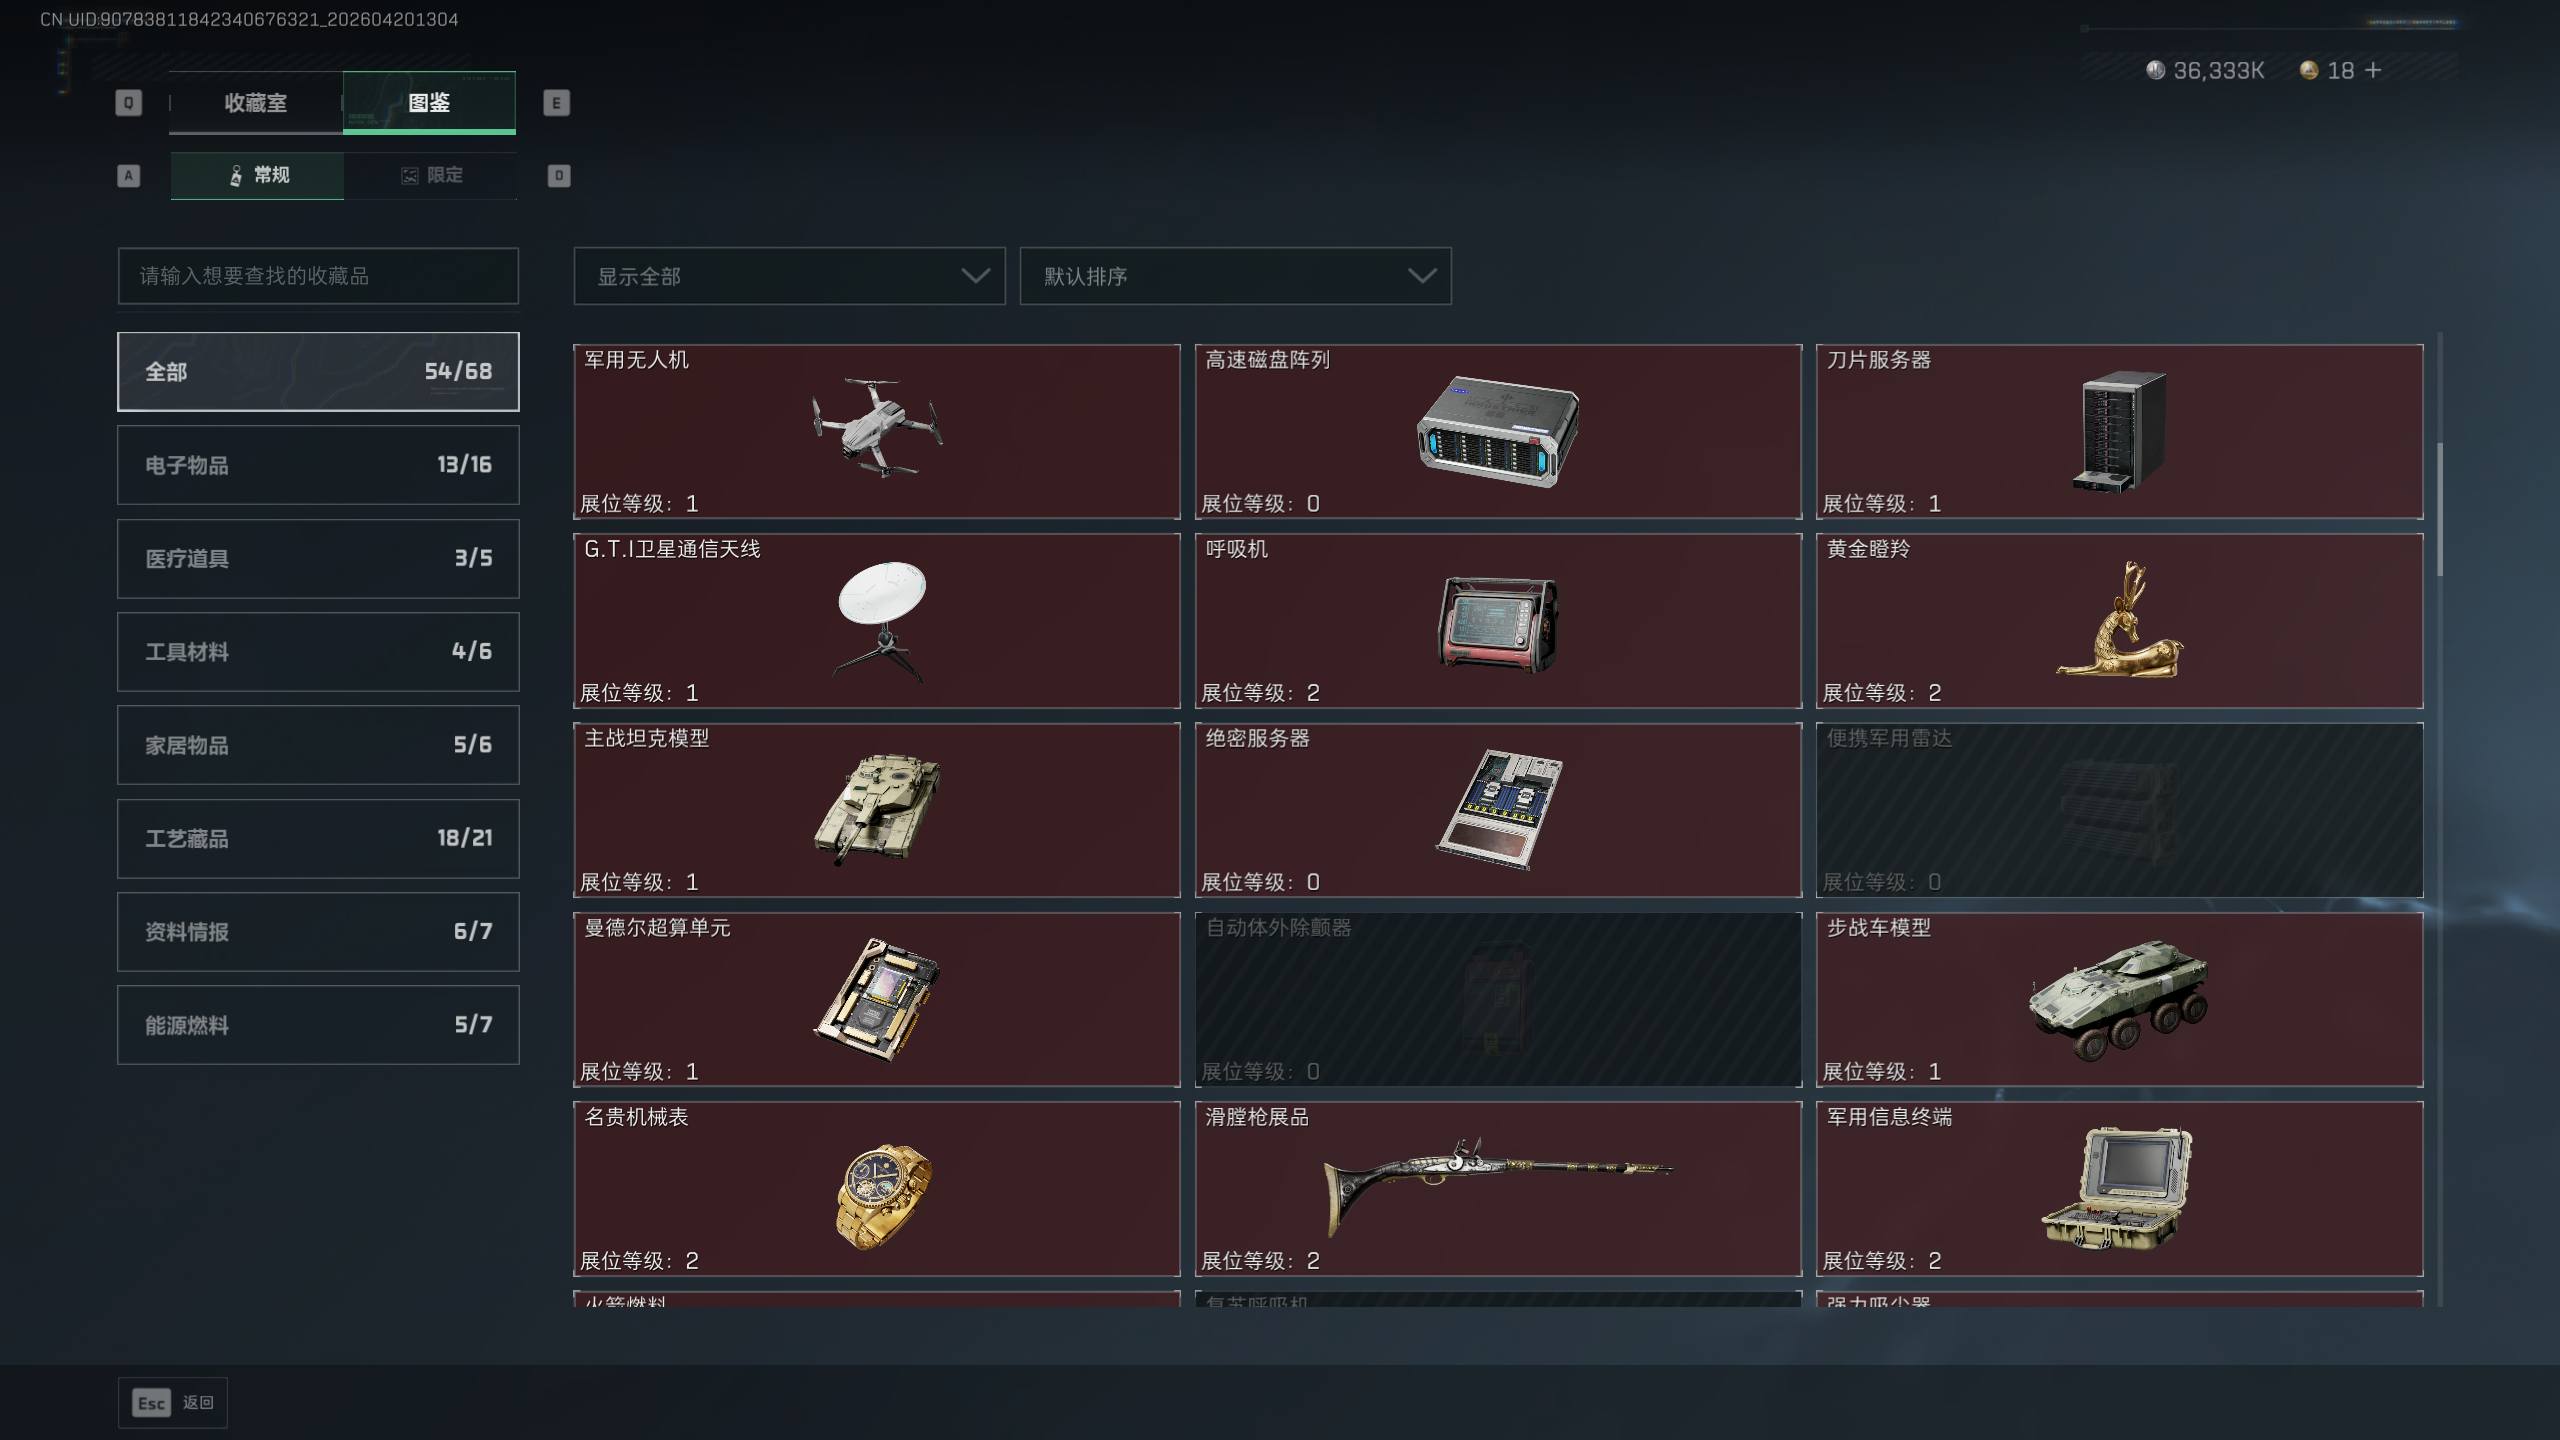Click the main battle tank model
This screenshot has height=1440, width=2560.
(876, 810)
